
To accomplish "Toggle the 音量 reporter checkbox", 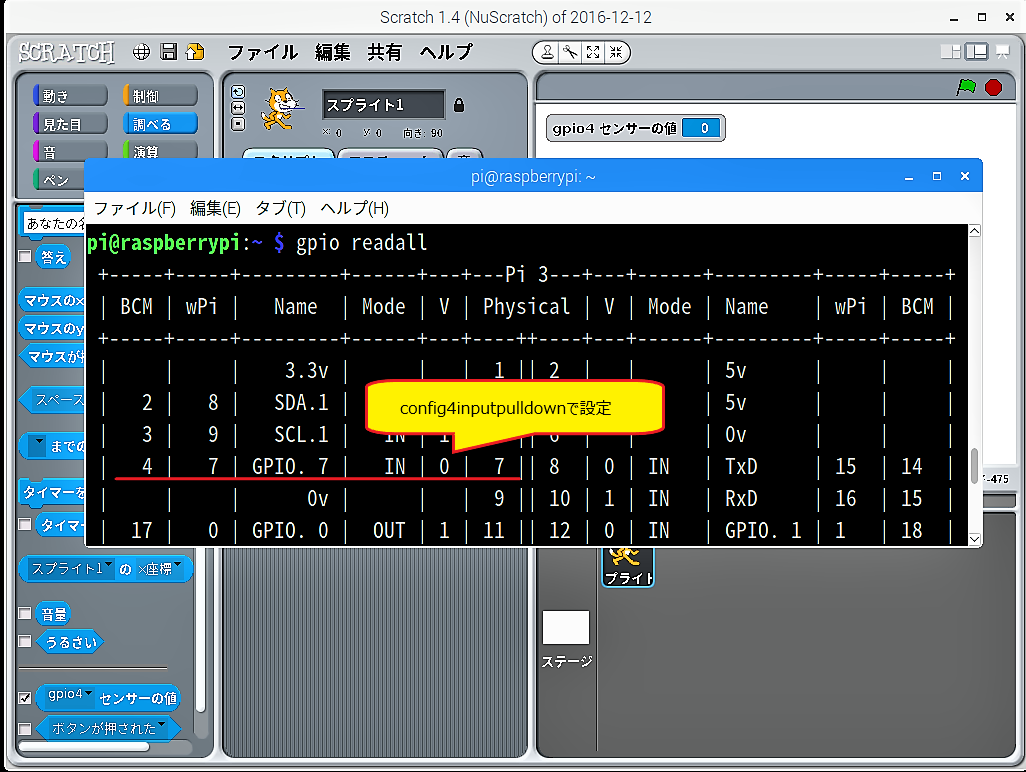I will click(x=25, y=613).
